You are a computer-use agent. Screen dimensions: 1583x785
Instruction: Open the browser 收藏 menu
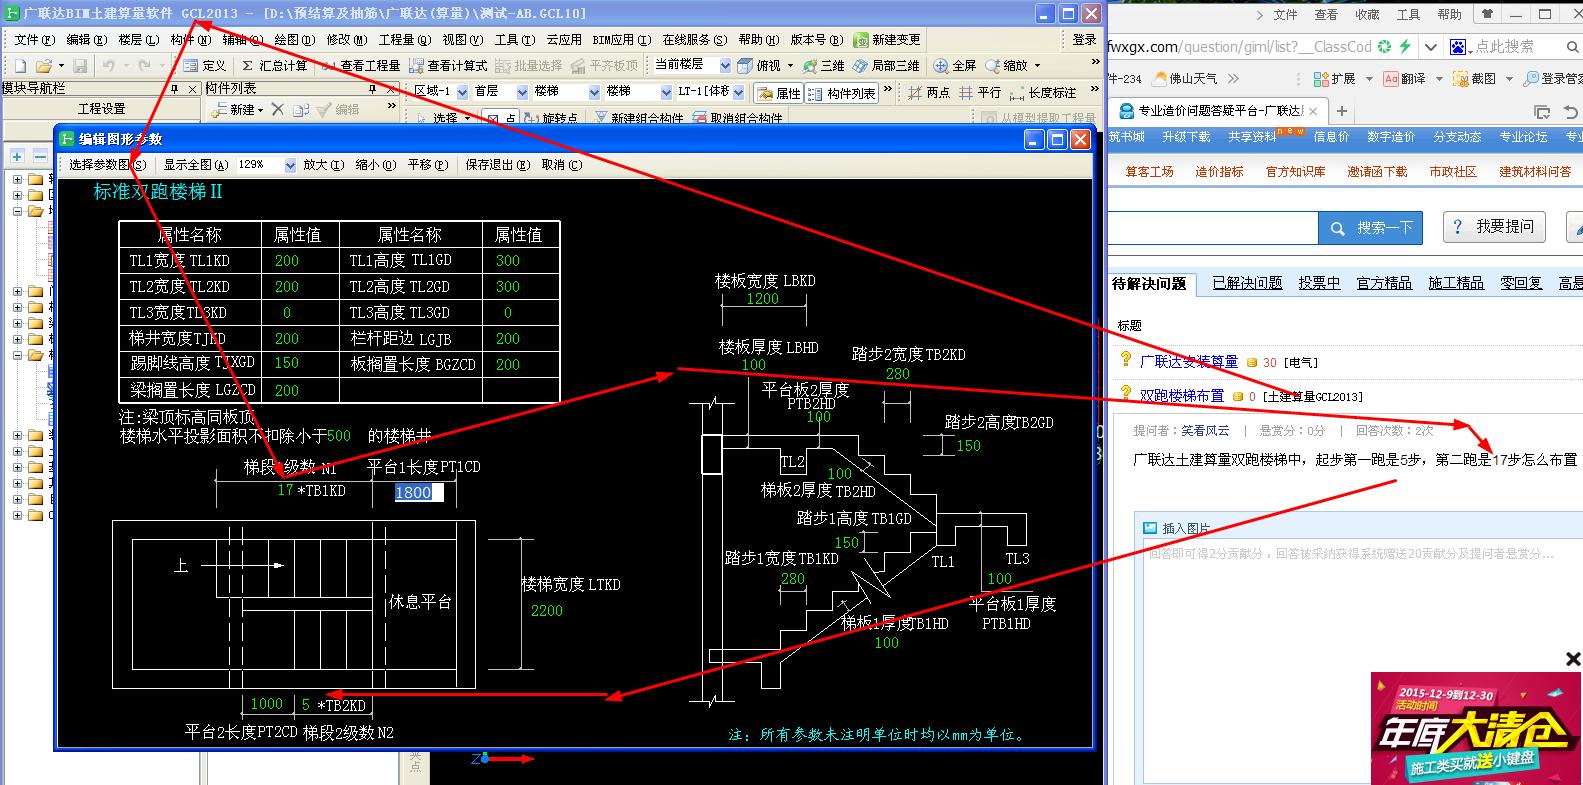pyautogui.click(x=1367, y=15)
